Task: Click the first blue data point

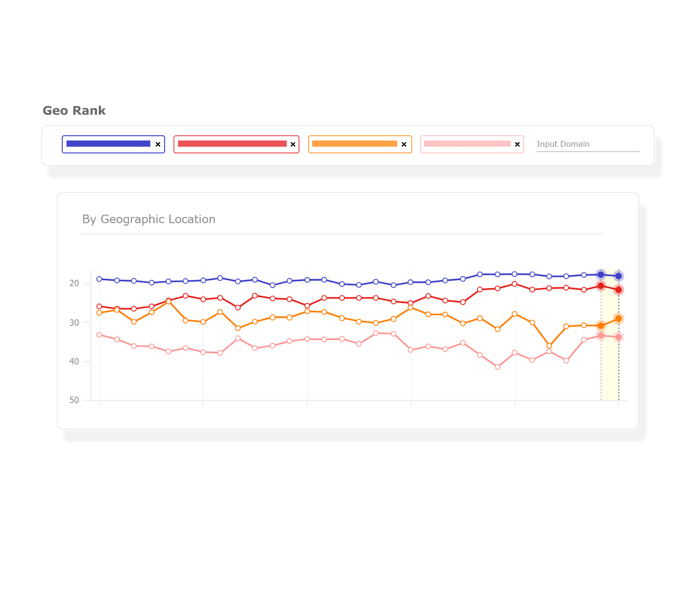Action: click(x=99, y=279)
